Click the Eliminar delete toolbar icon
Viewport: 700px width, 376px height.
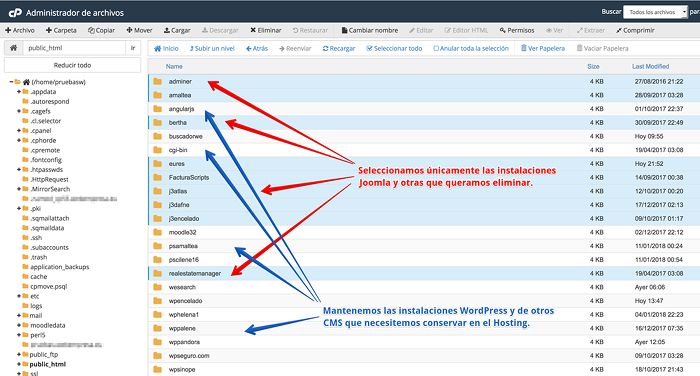pos(253,30)
